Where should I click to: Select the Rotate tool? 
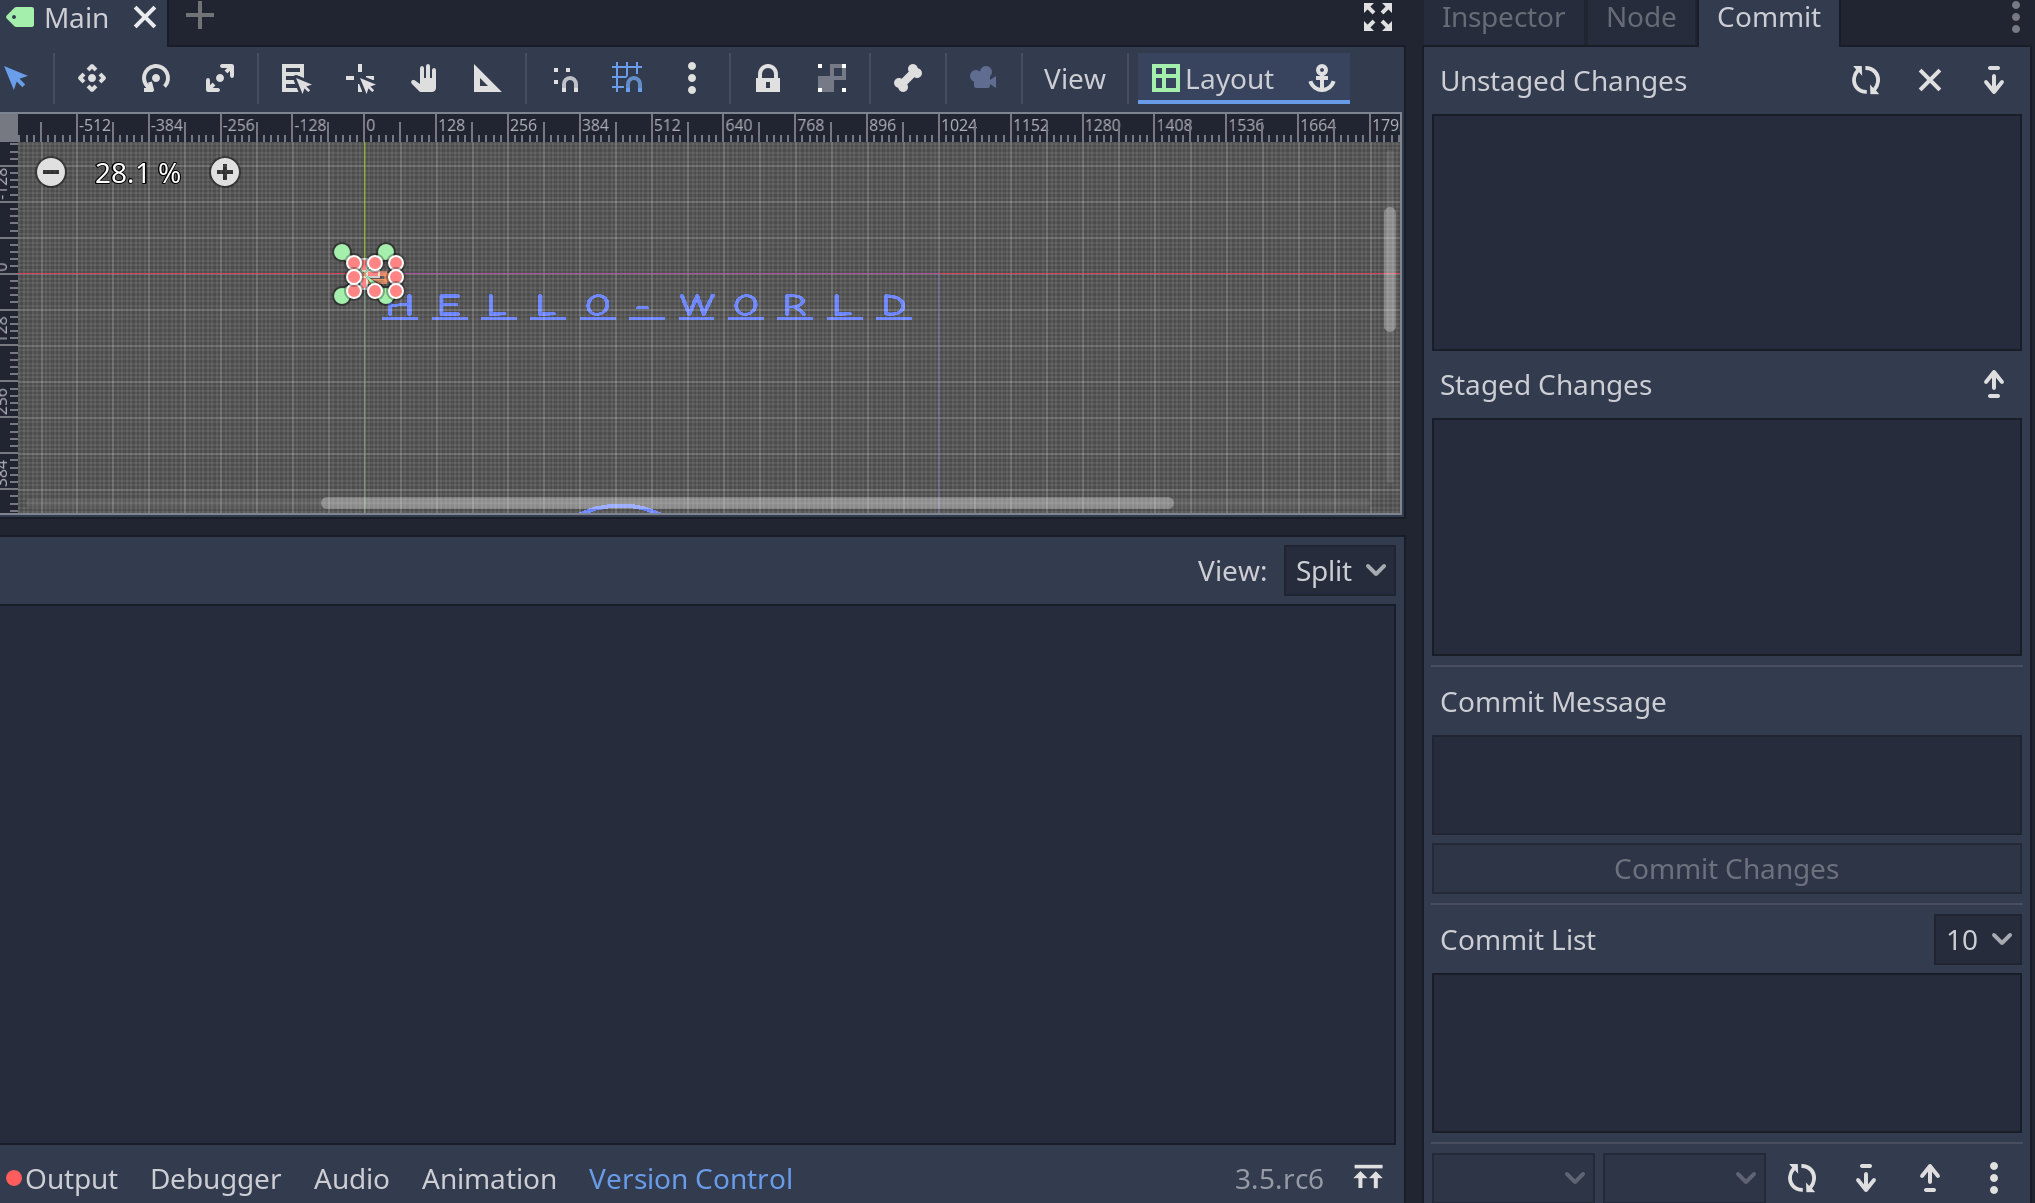click(155, 79)
